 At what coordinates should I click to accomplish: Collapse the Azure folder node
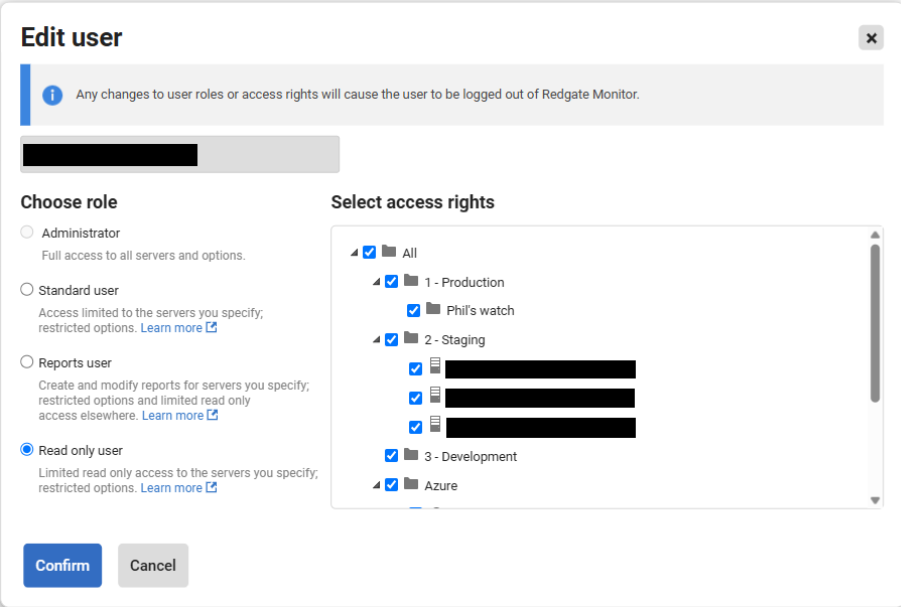(376, 486)
